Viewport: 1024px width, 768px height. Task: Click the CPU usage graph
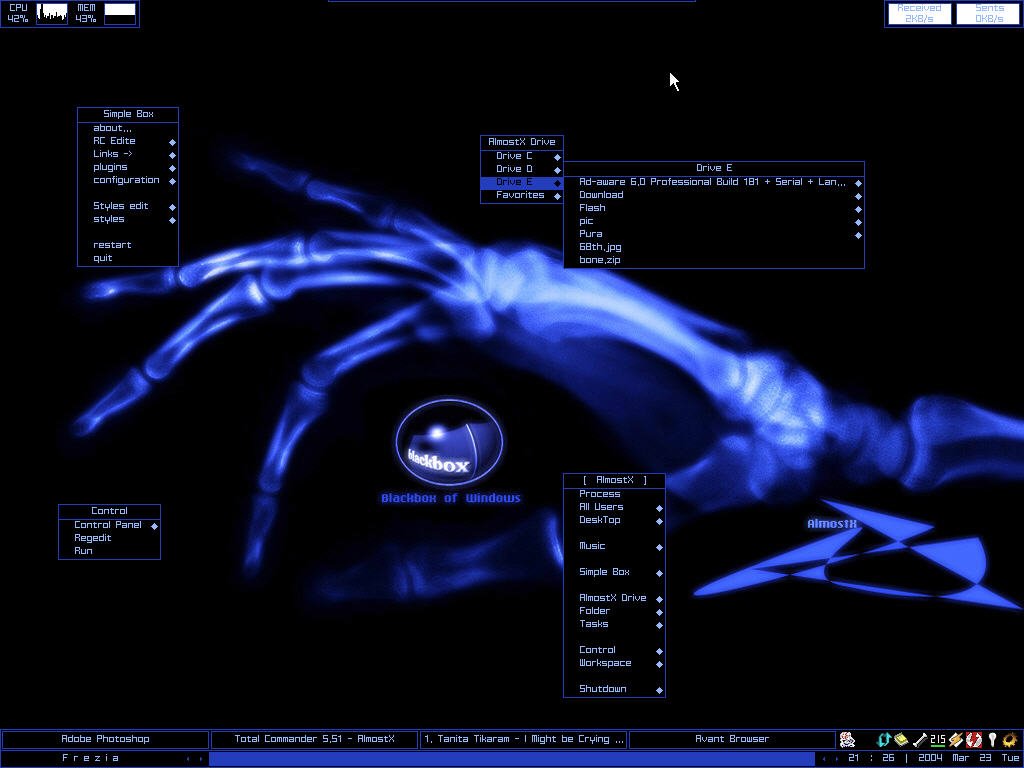click(52, 14)
